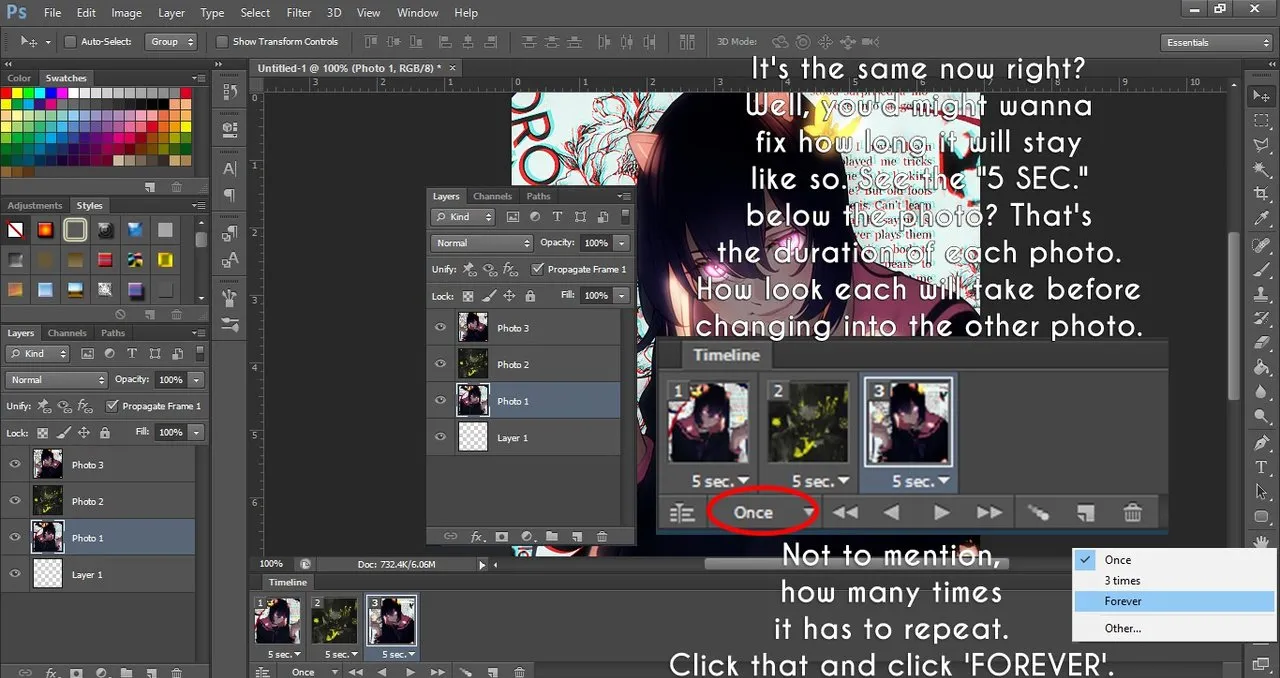Switch to the Adjustments tab
Viewport: 1280px width, 678px height.
pyautogui.click(x=35, y=205)
